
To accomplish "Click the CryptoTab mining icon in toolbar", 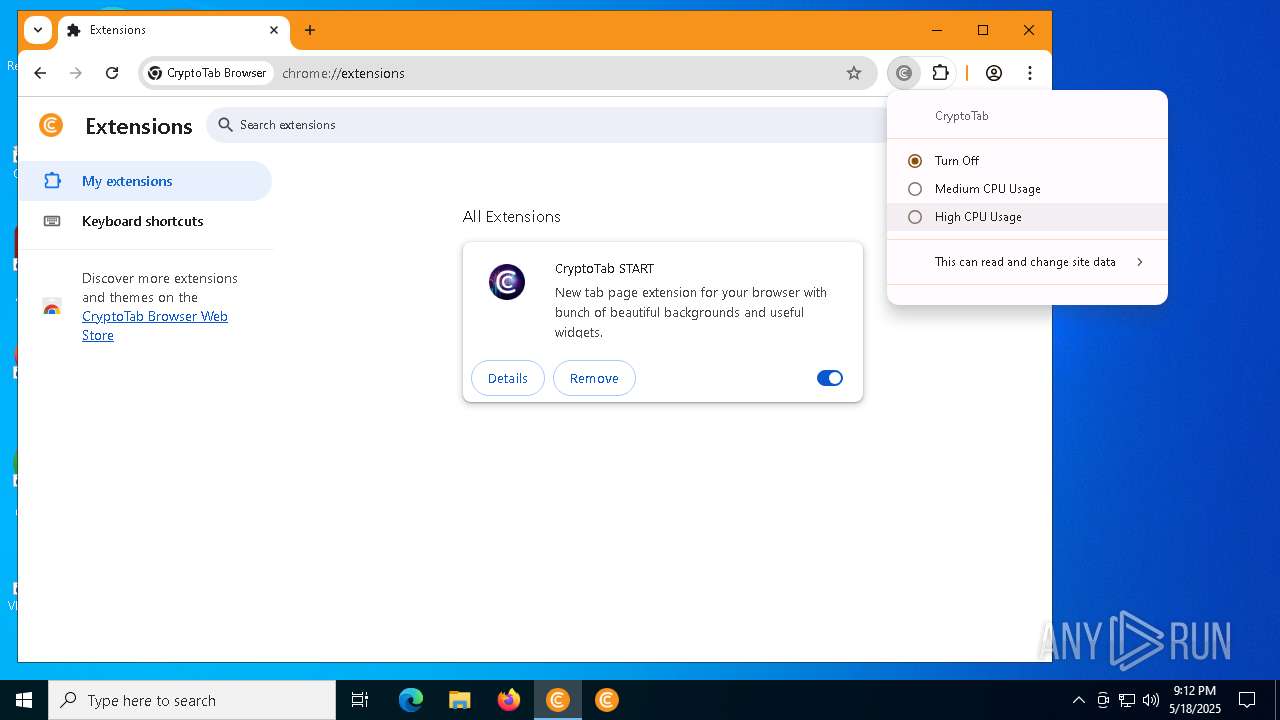I will click(904, 73).
